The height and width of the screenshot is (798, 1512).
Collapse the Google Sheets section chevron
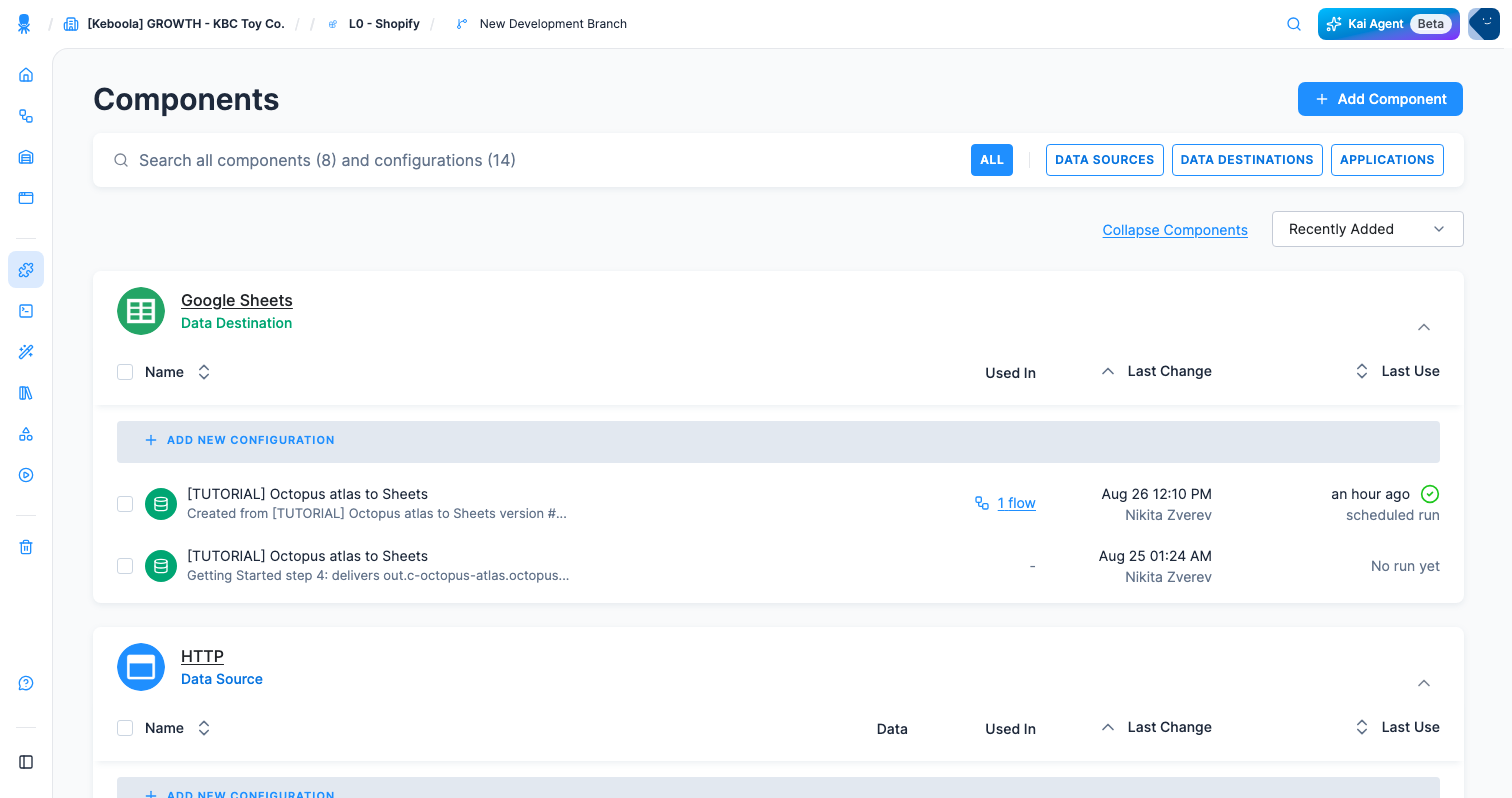(1424, 327)
